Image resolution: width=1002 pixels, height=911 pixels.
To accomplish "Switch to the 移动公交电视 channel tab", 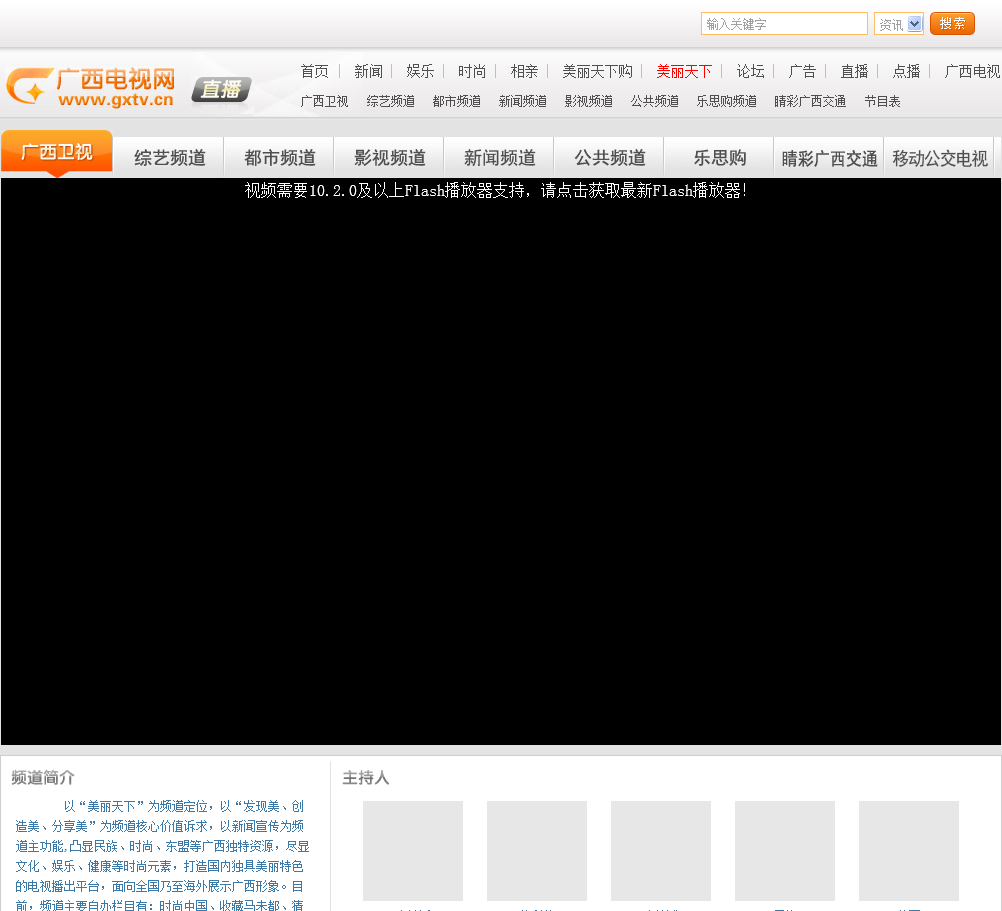I will click(939, 157).
